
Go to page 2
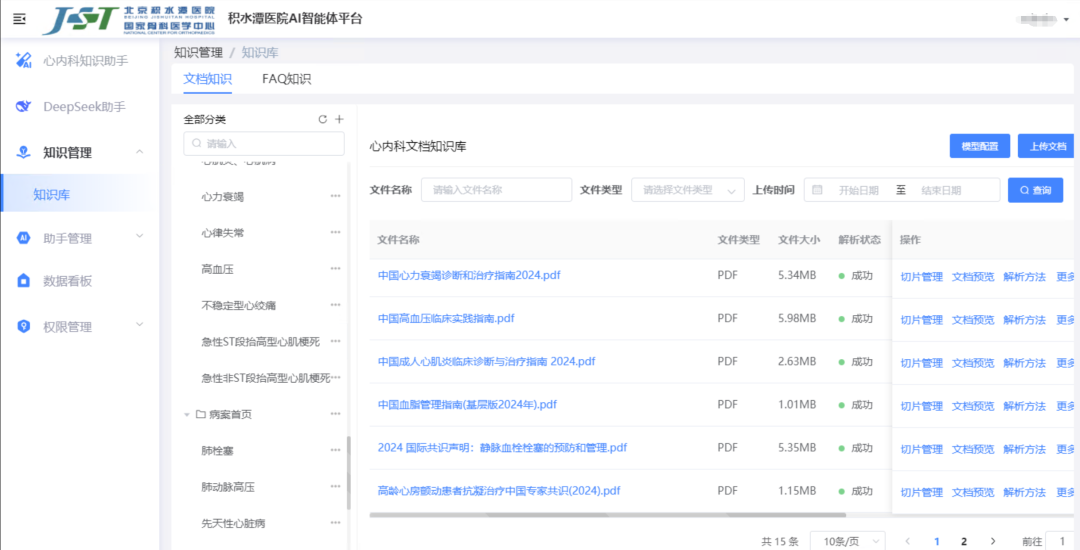(964, 542)
